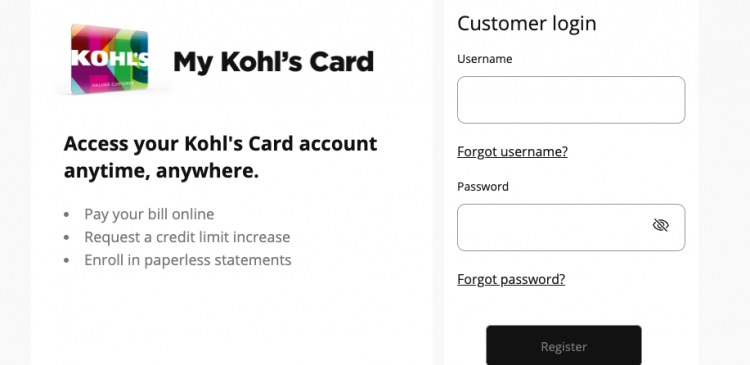This screenshot has height=365, width=750.
Task: Click the 'Valued Customer' text on the card
Action: [x=112, y=85]
